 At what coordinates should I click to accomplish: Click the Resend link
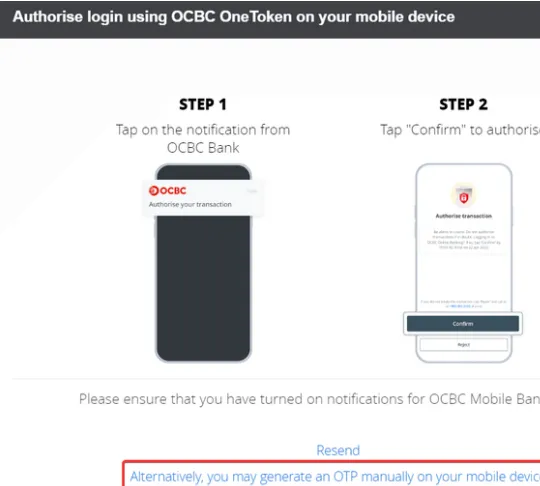[x=338, y=450]
